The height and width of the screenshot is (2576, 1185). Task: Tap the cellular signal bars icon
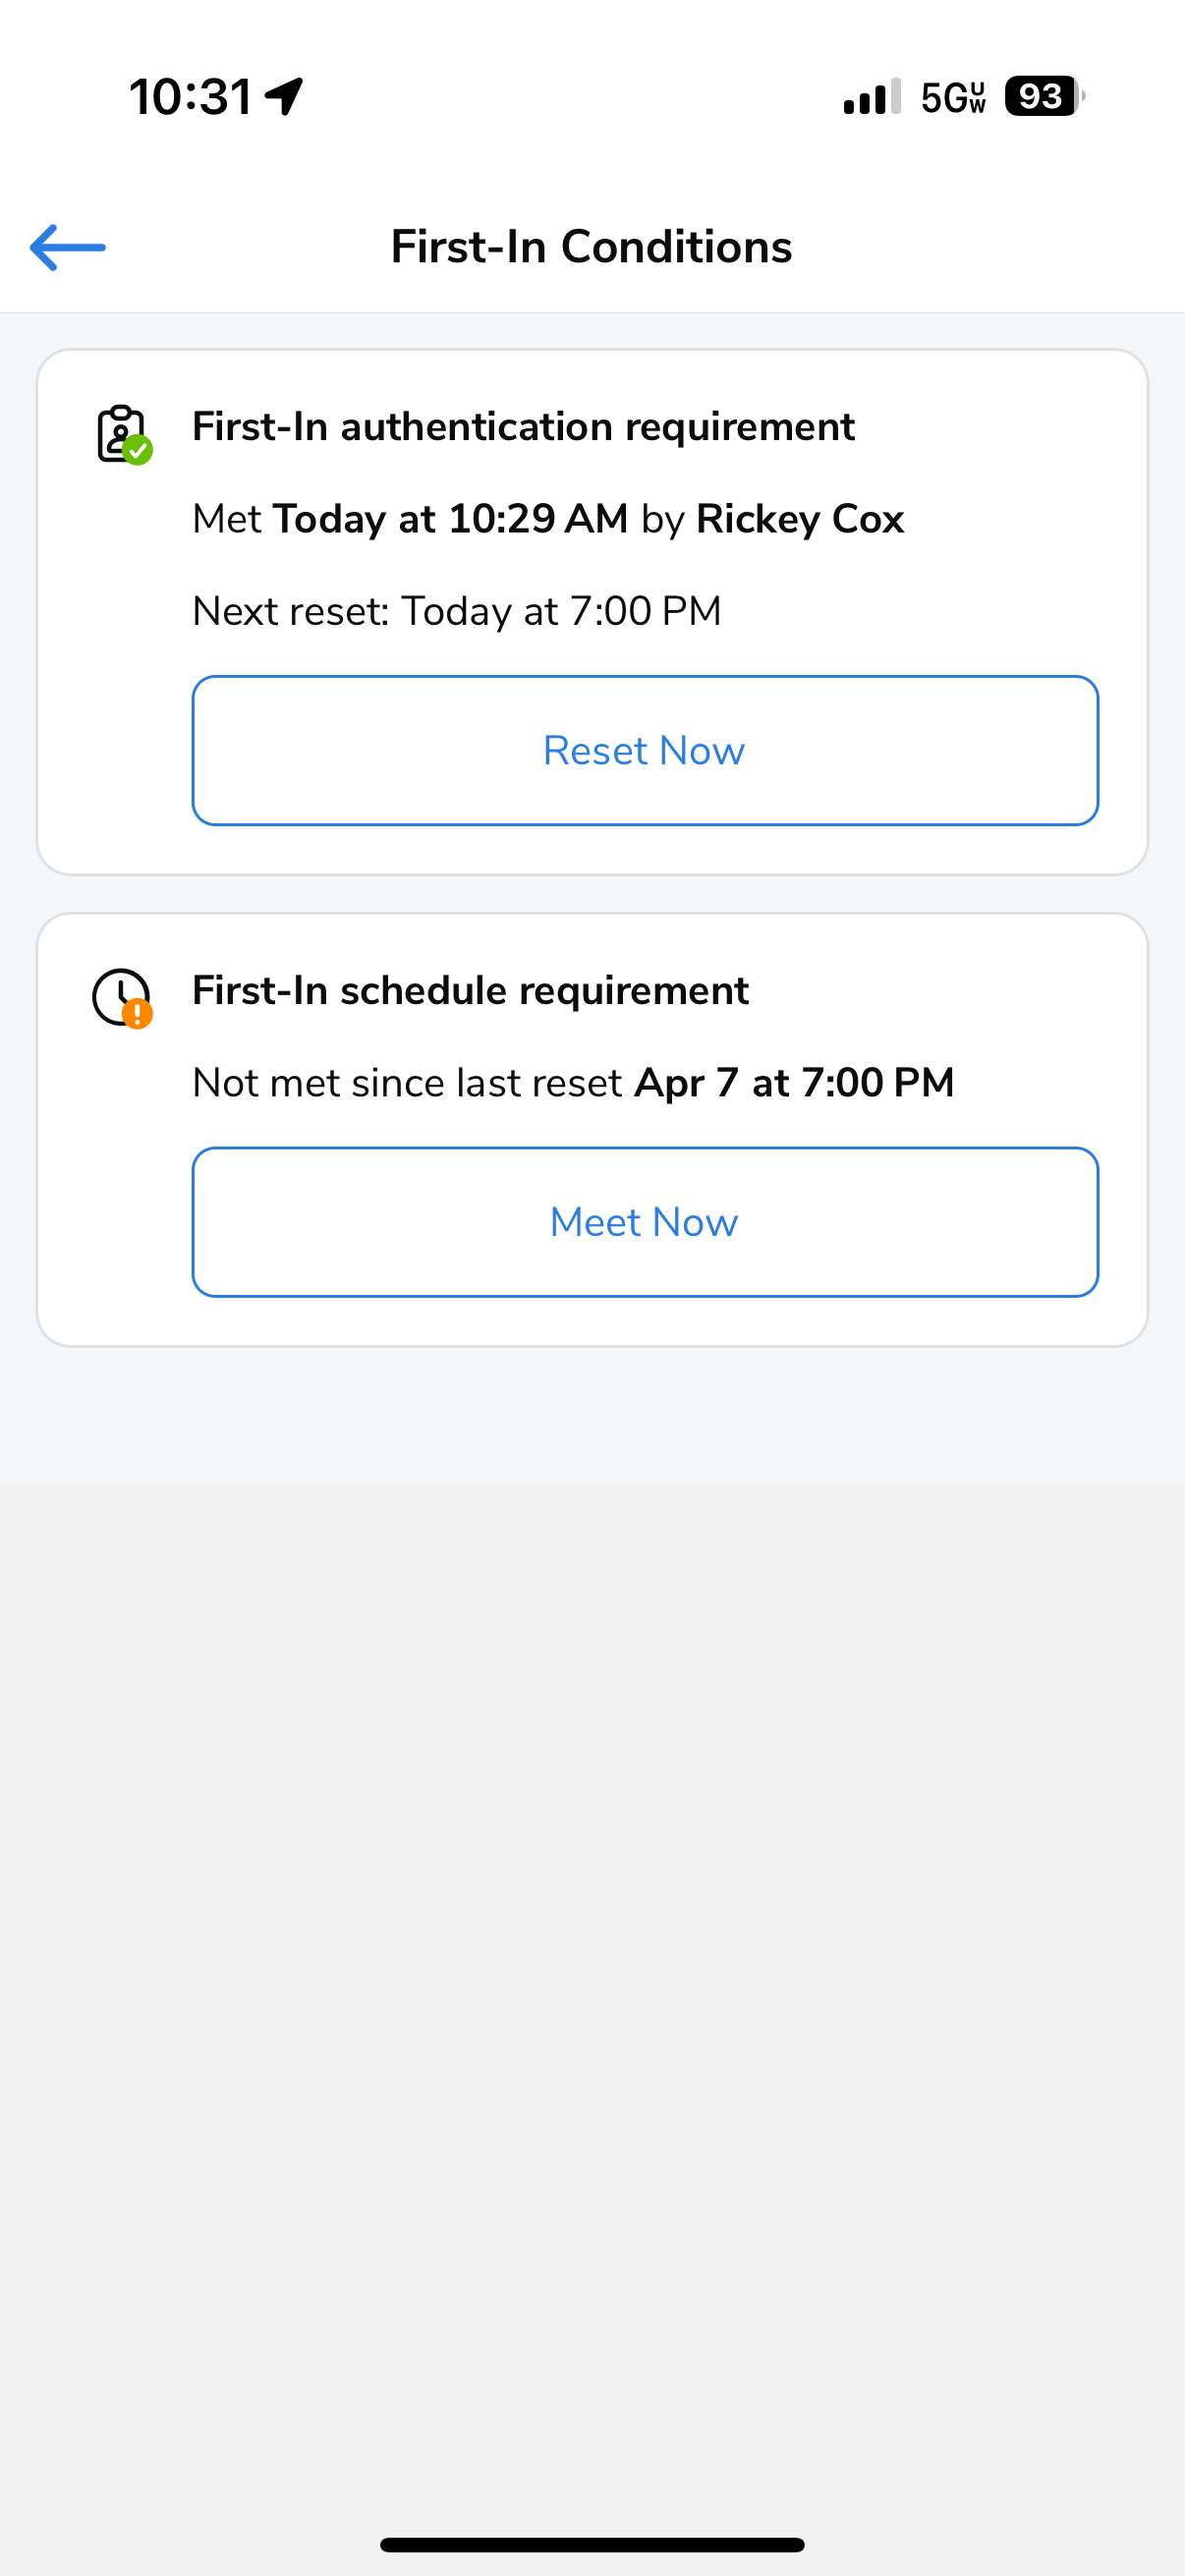(872, 97)
